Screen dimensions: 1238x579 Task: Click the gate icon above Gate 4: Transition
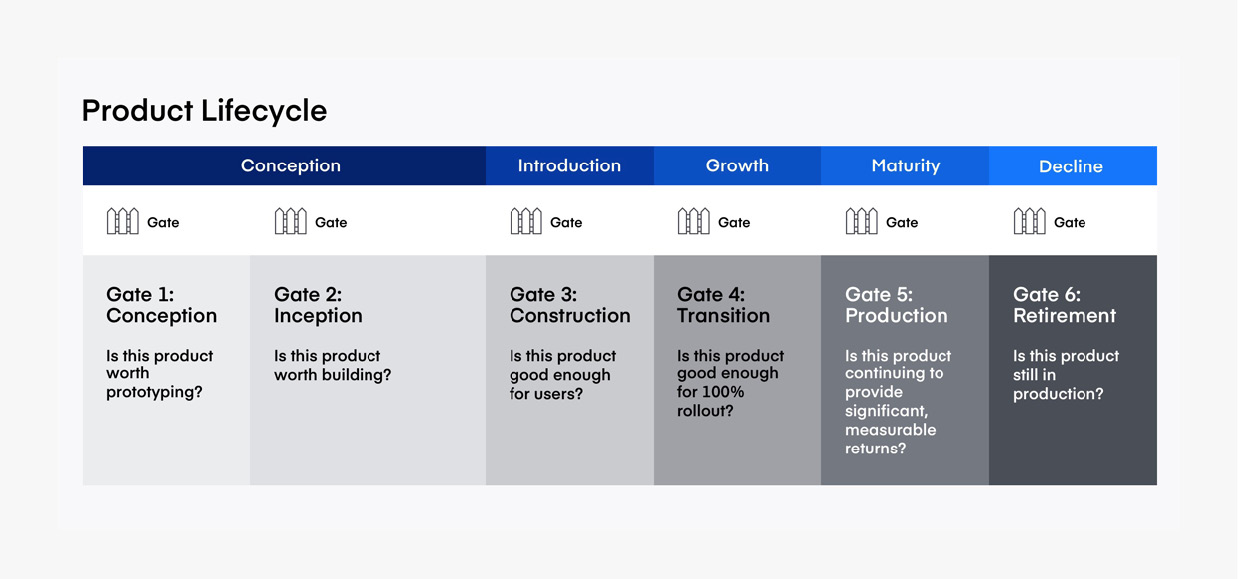coord(694,221)
